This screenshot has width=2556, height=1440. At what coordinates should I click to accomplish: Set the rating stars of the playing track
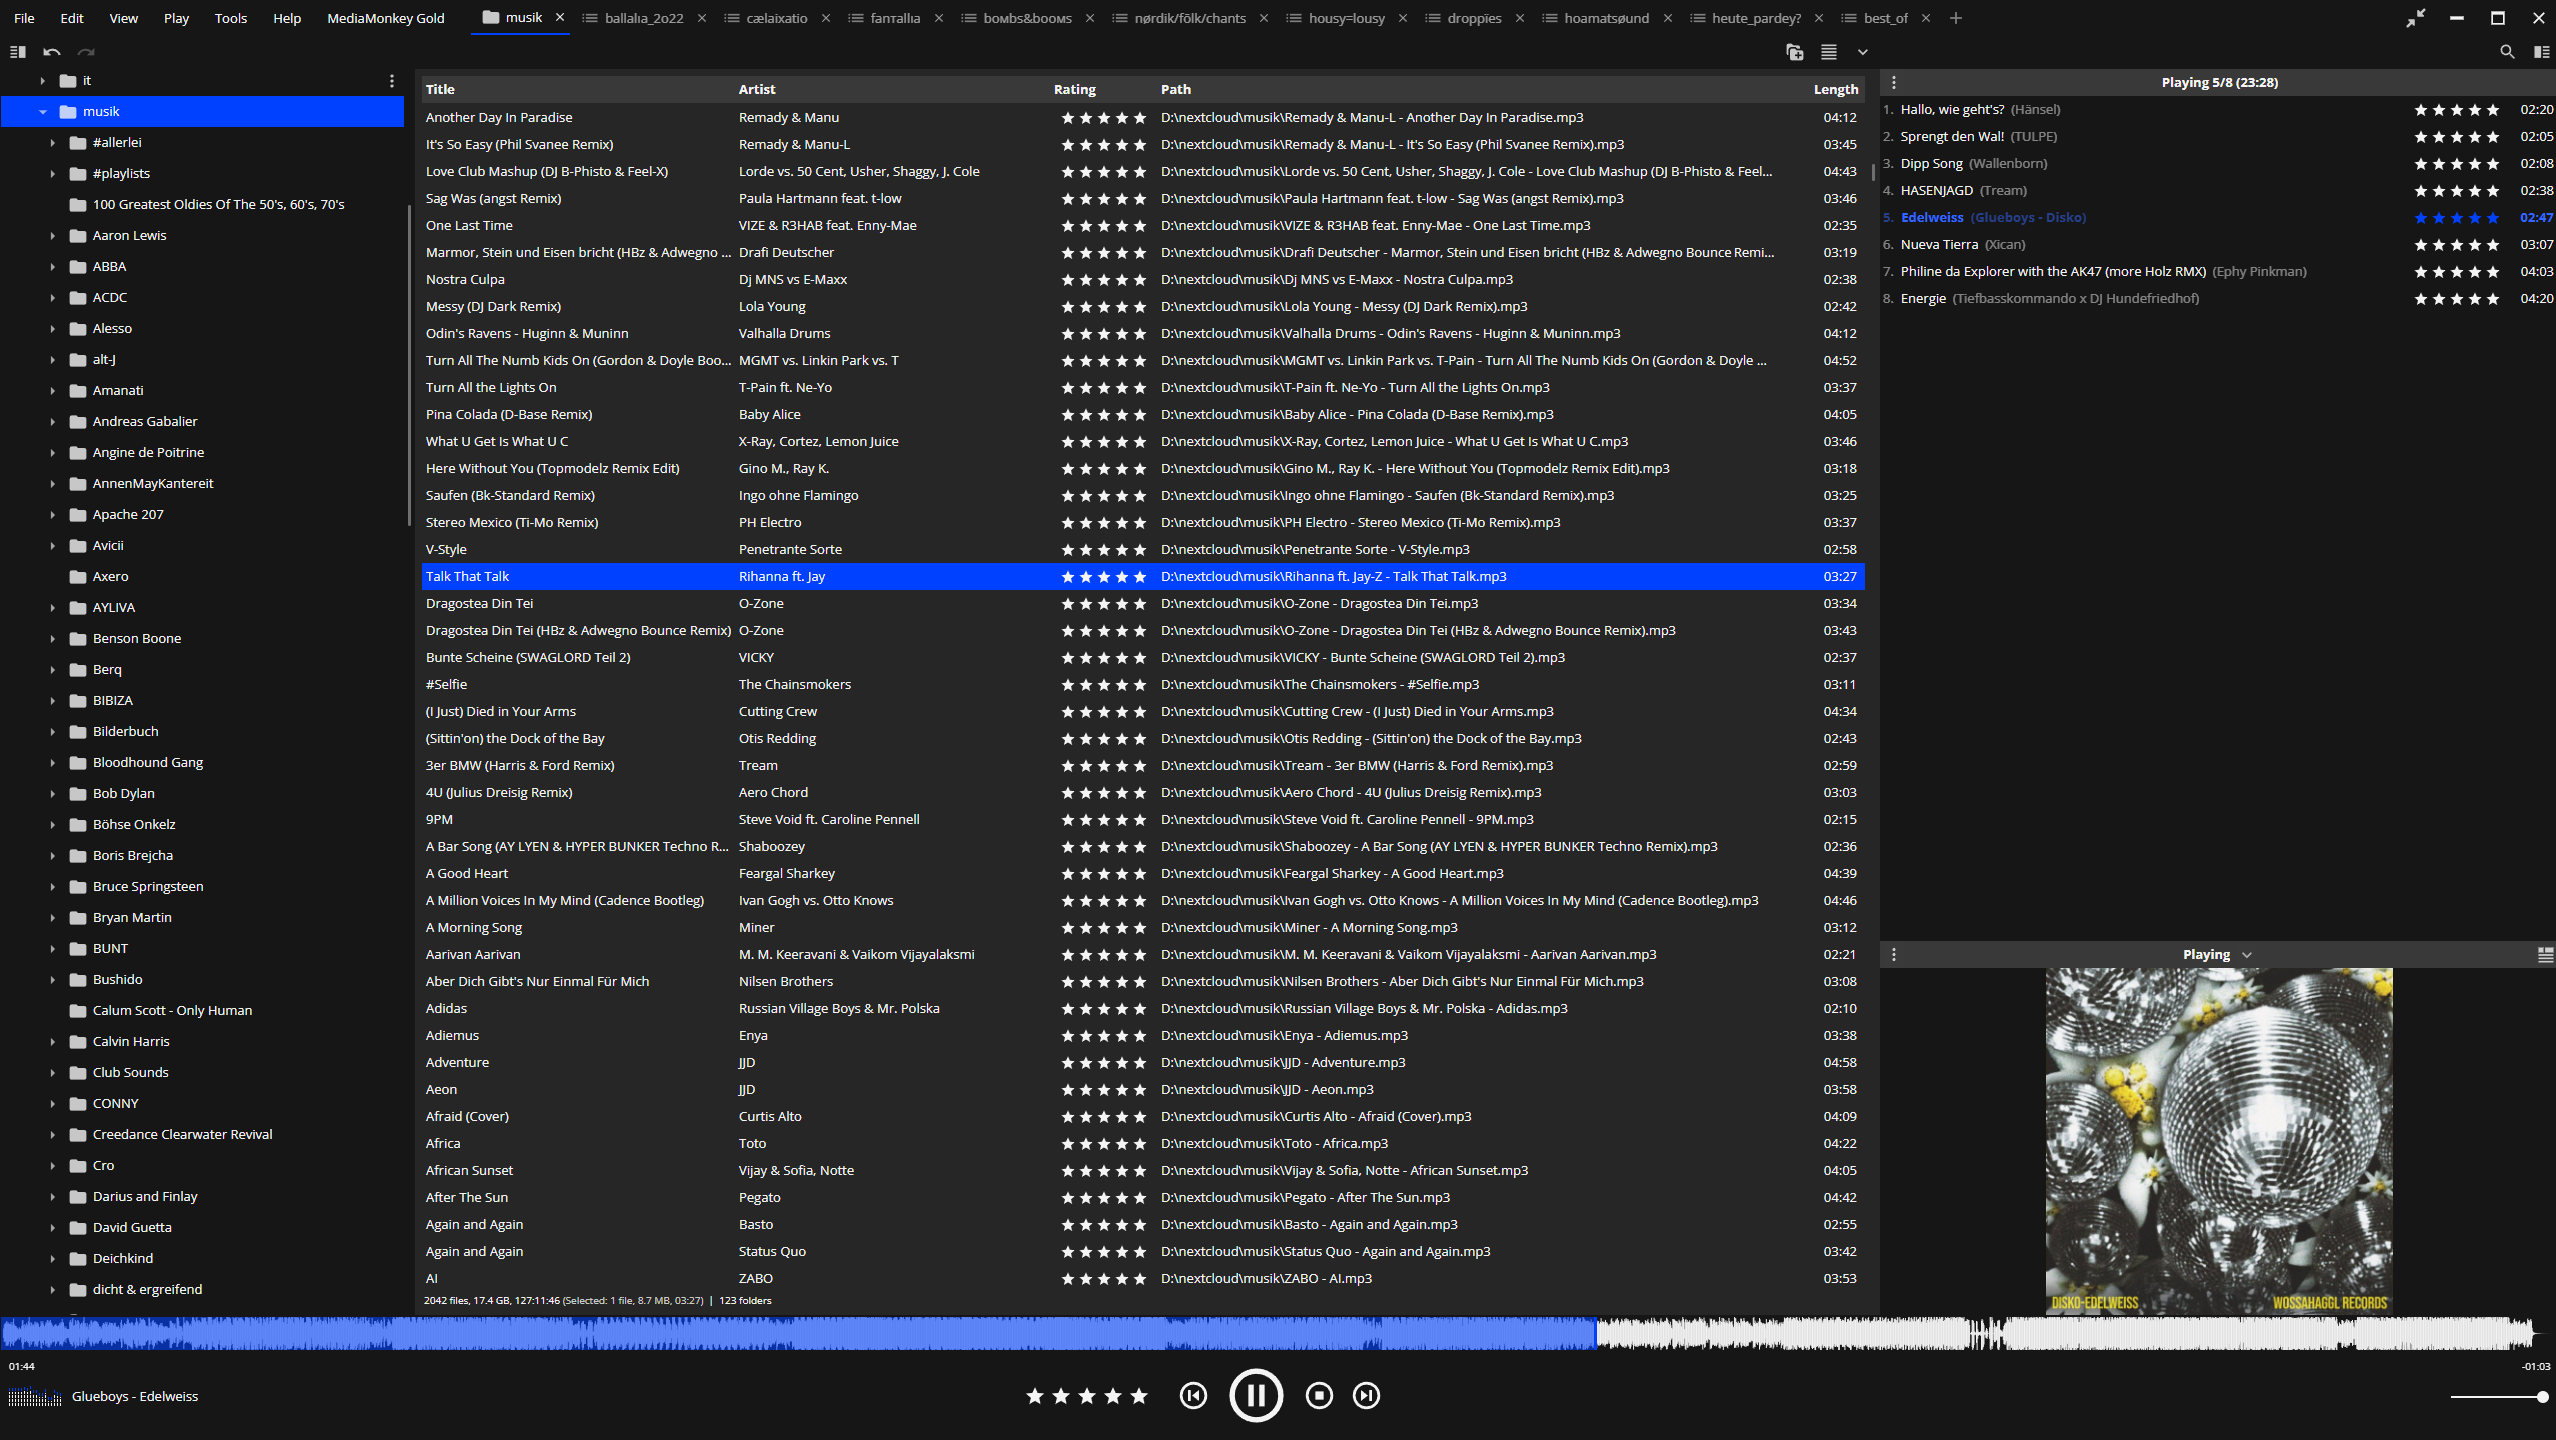point(1087,1396)
